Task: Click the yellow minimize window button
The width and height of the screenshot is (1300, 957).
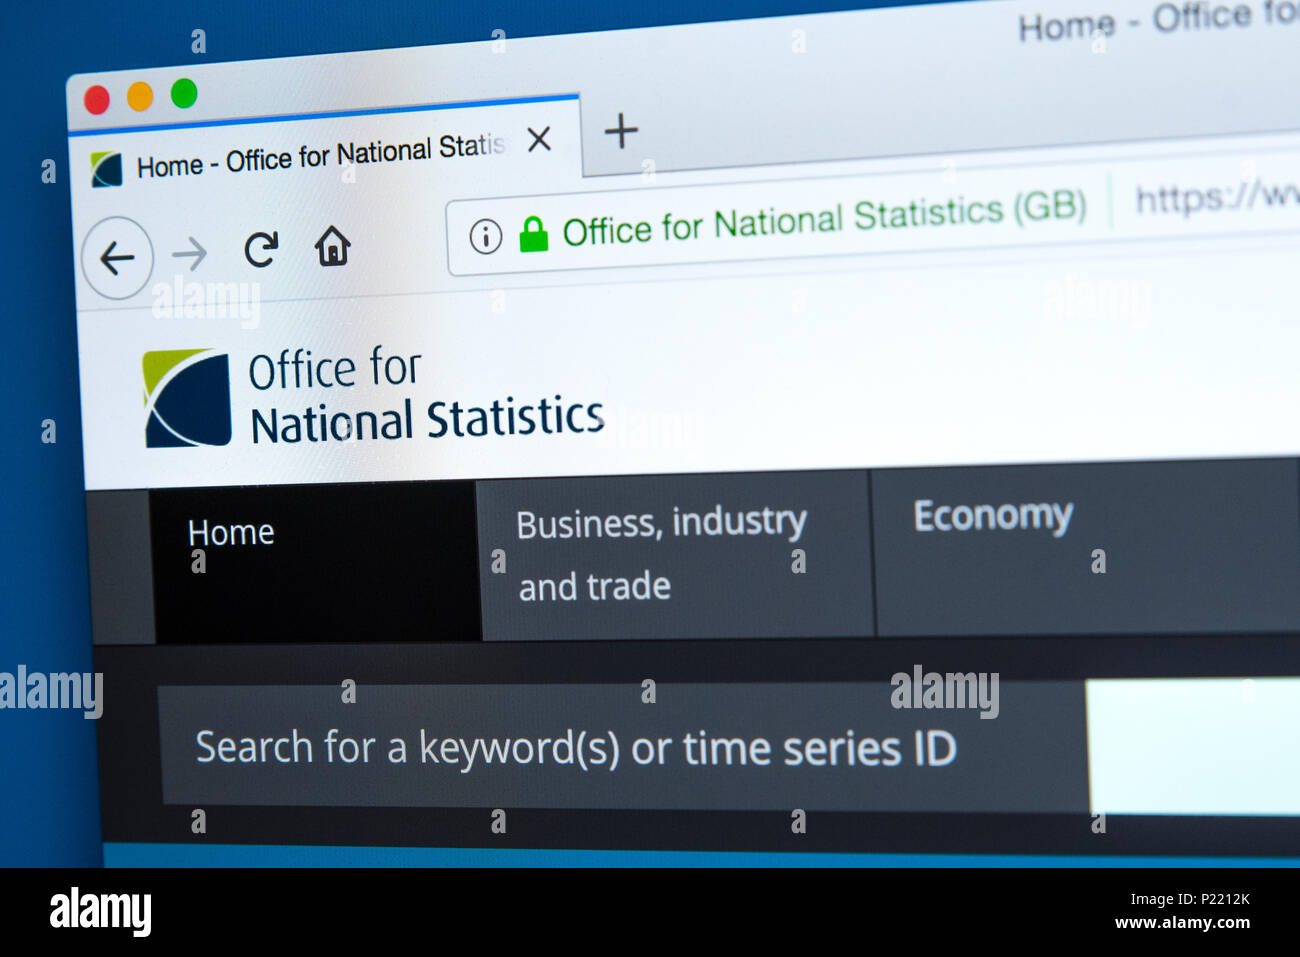Action: pos(140,97)
